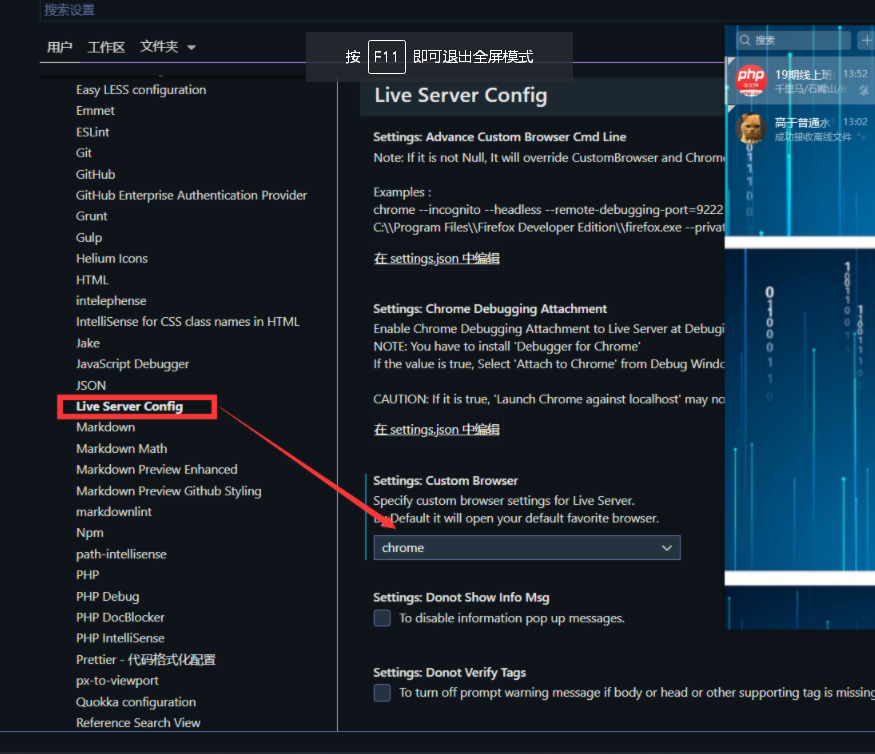
Task: Enable the Donot Verify Tags checkbox
Action: point(382,693)
